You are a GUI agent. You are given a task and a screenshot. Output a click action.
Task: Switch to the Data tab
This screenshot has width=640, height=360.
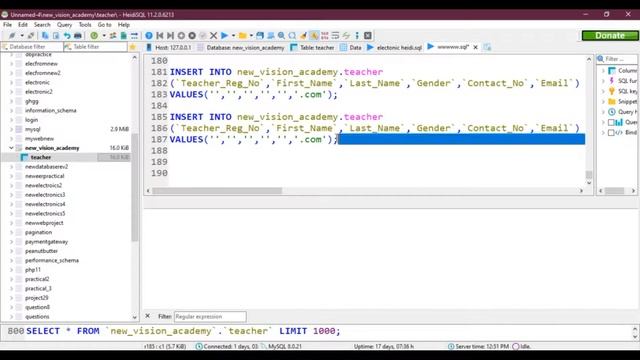click(351, 47)
